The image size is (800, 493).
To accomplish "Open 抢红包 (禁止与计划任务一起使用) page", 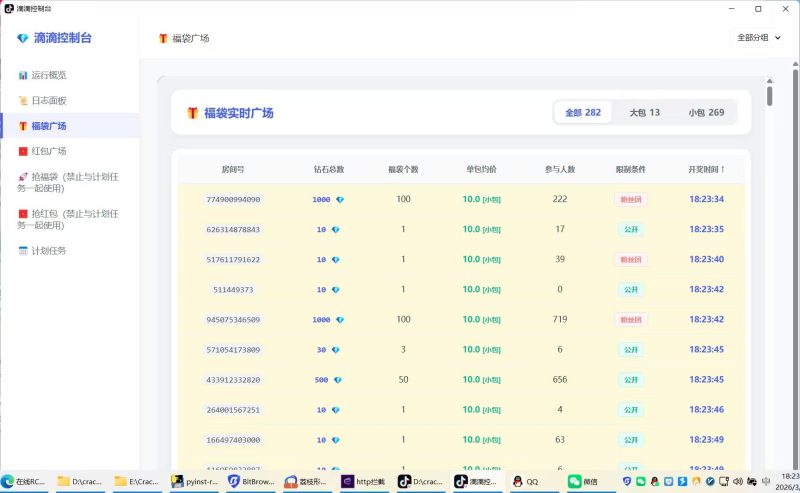I will point(69,219).
